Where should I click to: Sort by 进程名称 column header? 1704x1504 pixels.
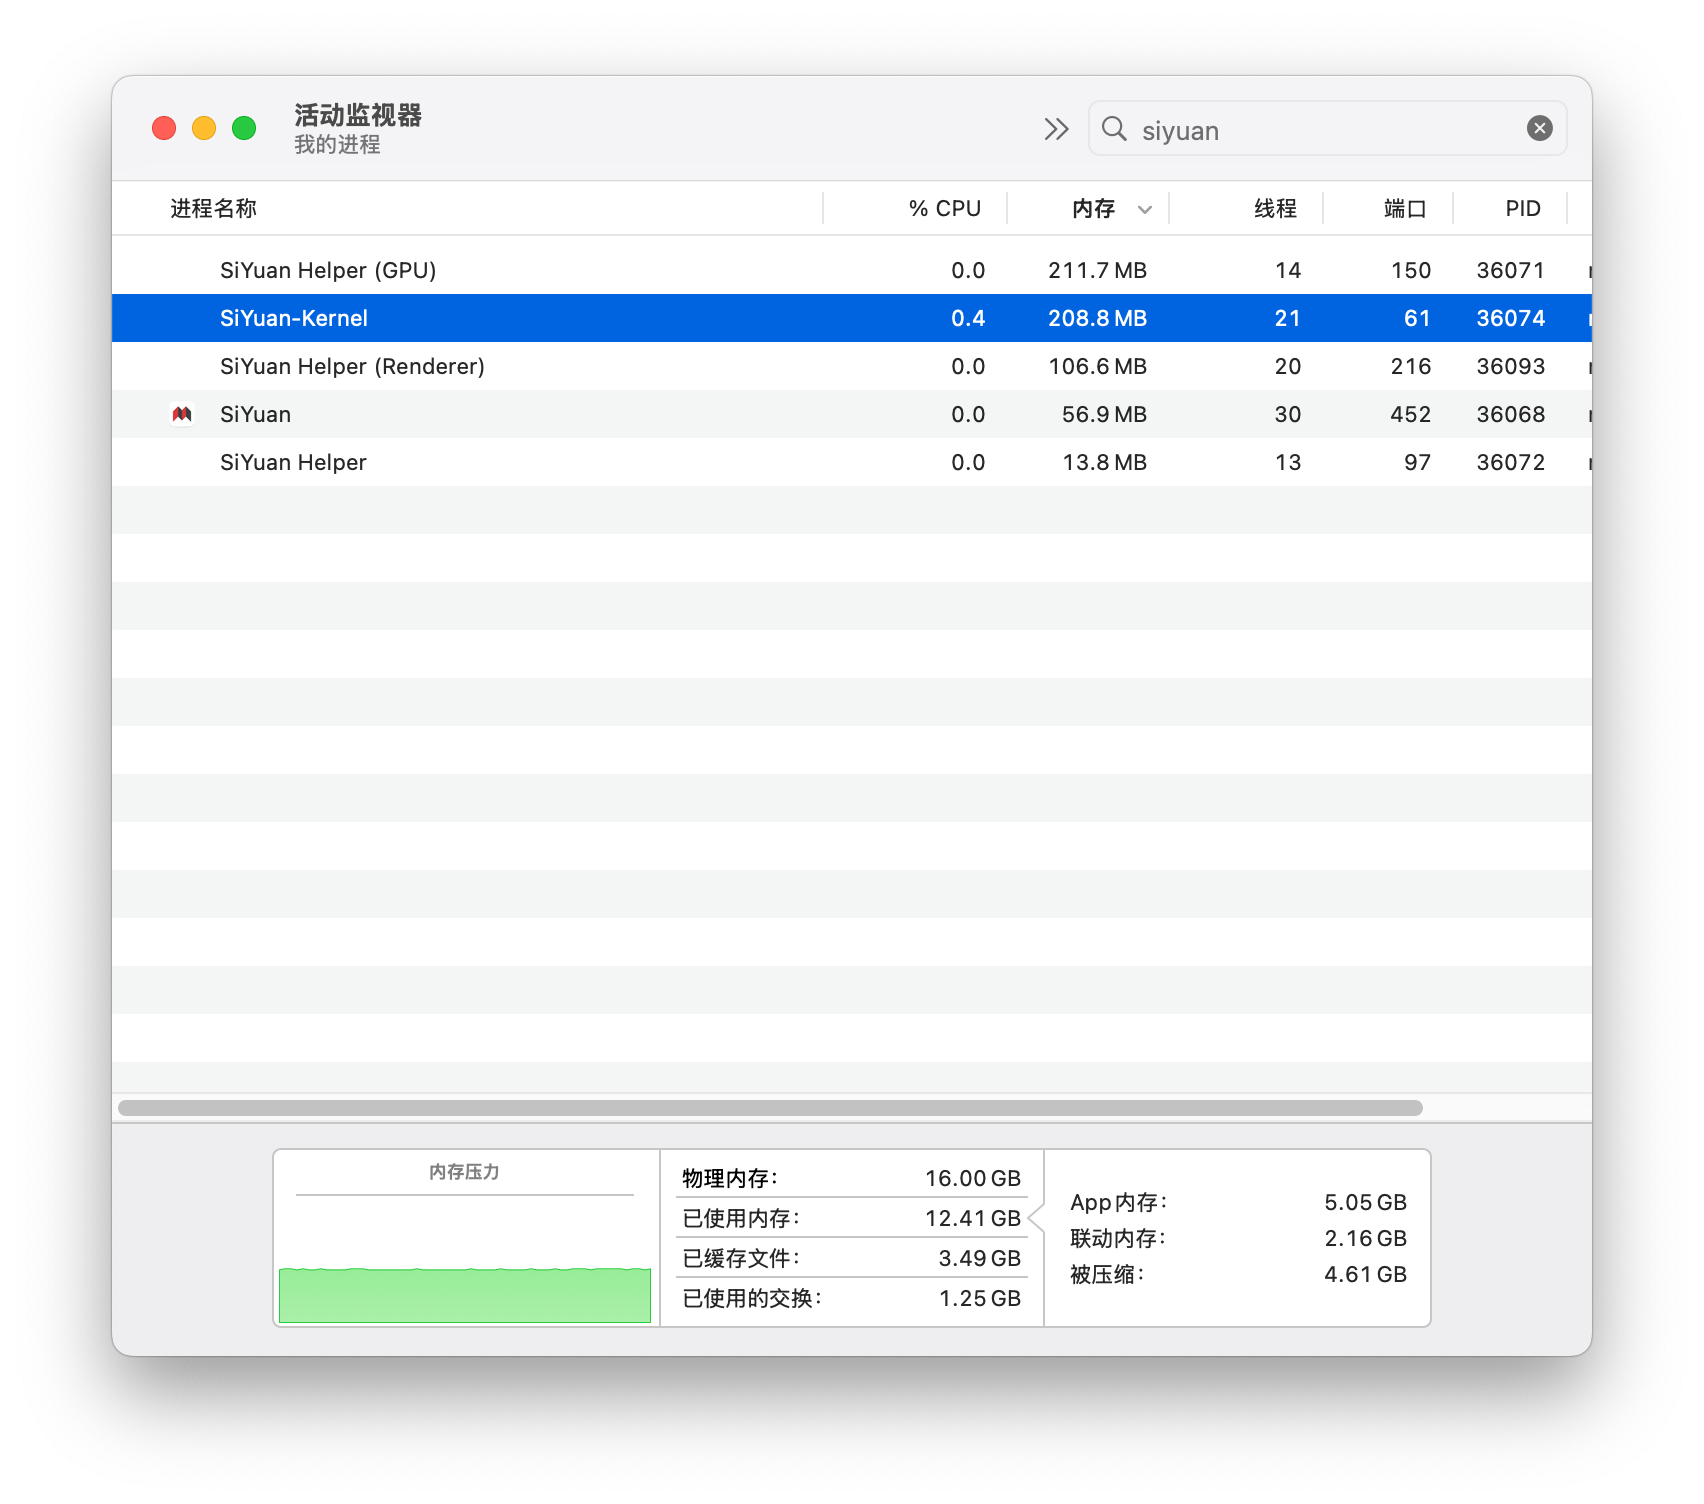213,208
